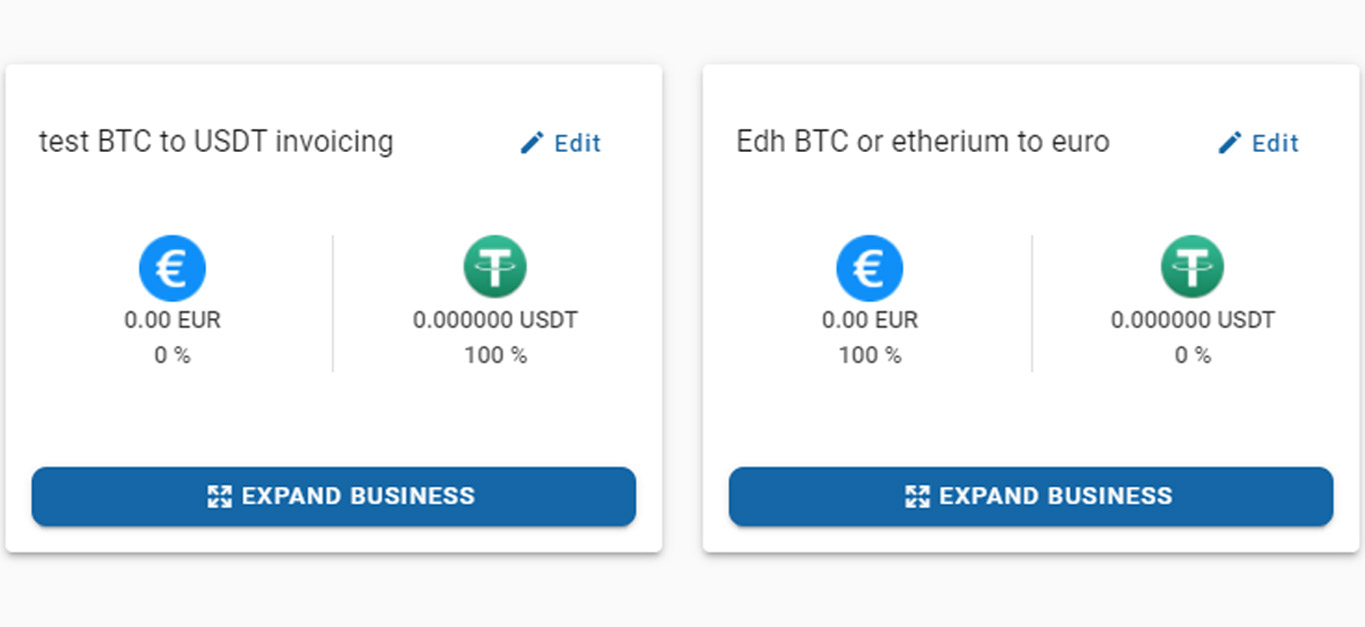Select the 0.000000 USDT balance in test BTC card
Image resolution: width=1365 pixels, height=627 pixels.
coord(495,320)
